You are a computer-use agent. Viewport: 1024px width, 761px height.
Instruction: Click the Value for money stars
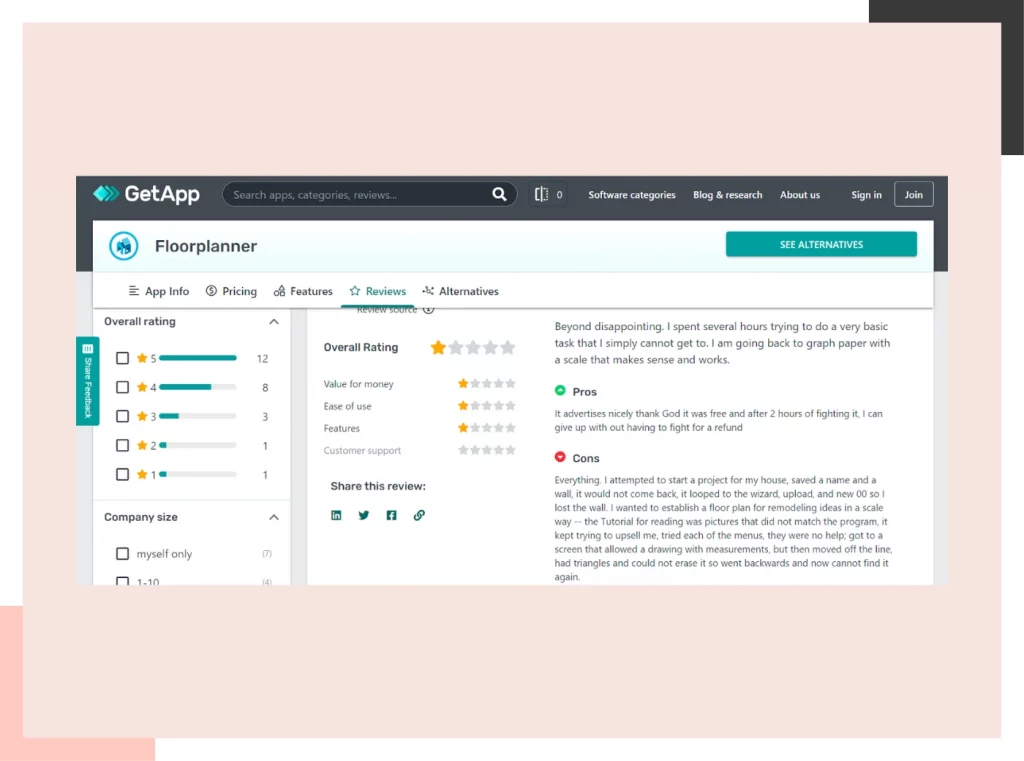[x=487, y=383]
